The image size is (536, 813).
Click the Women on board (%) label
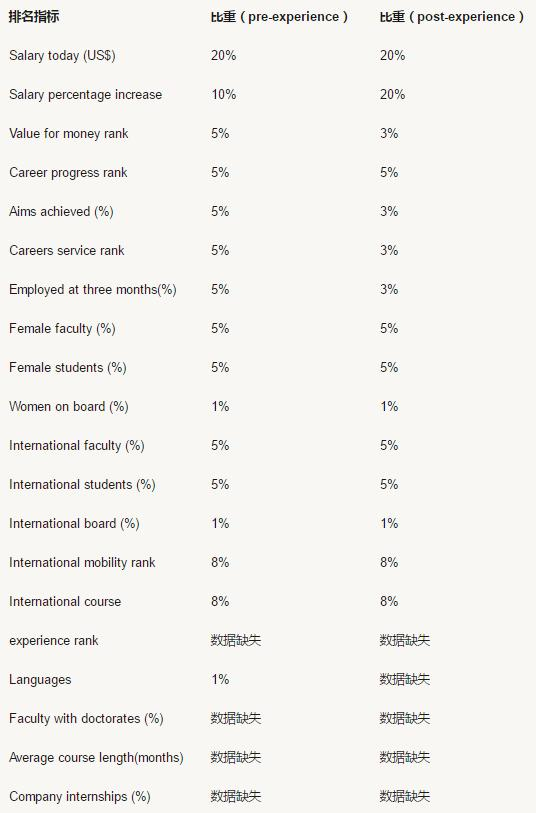pyautogui.click(x=68, y=406)
